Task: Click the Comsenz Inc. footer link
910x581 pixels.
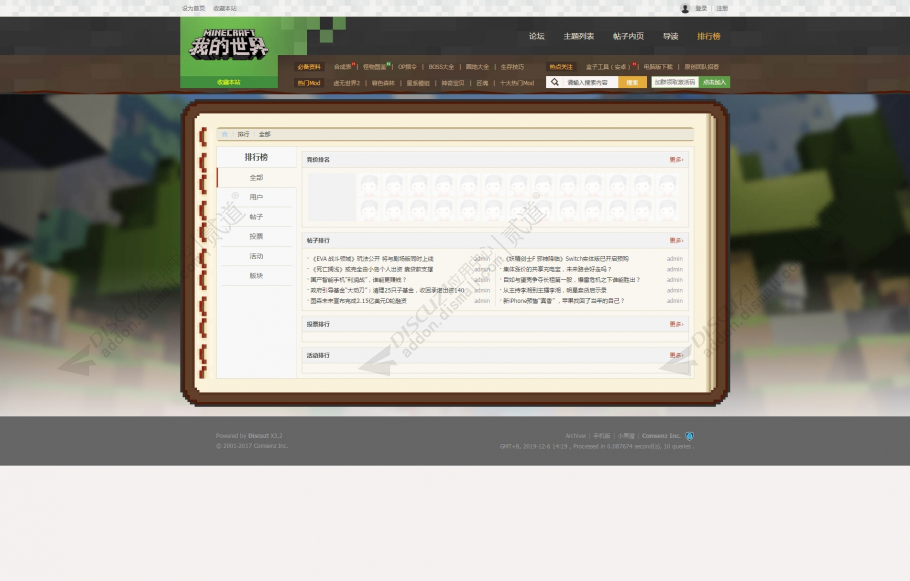Action: [661, 436]
